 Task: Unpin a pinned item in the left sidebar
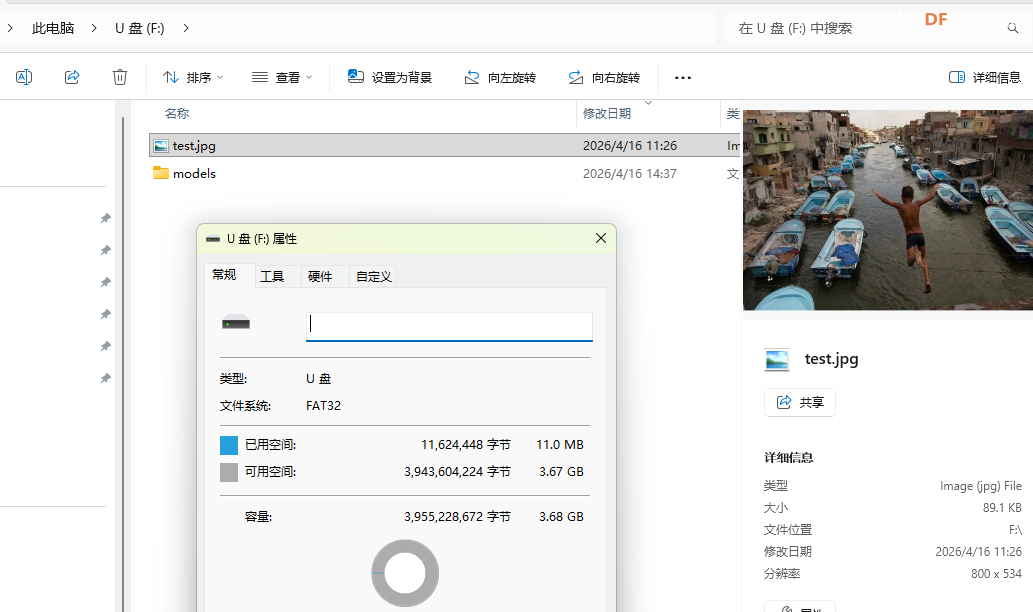105,218
